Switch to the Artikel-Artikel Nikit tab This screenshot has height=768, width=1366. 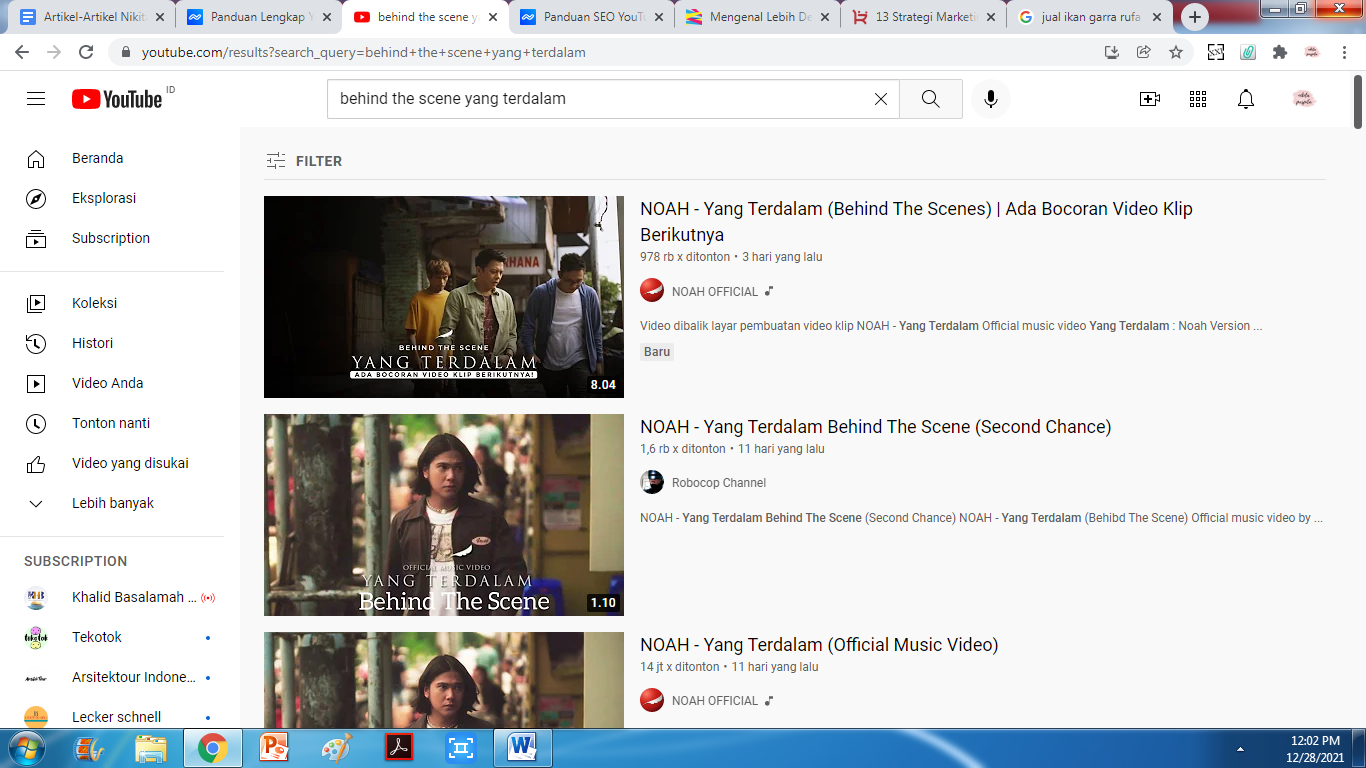click(90, 17)
